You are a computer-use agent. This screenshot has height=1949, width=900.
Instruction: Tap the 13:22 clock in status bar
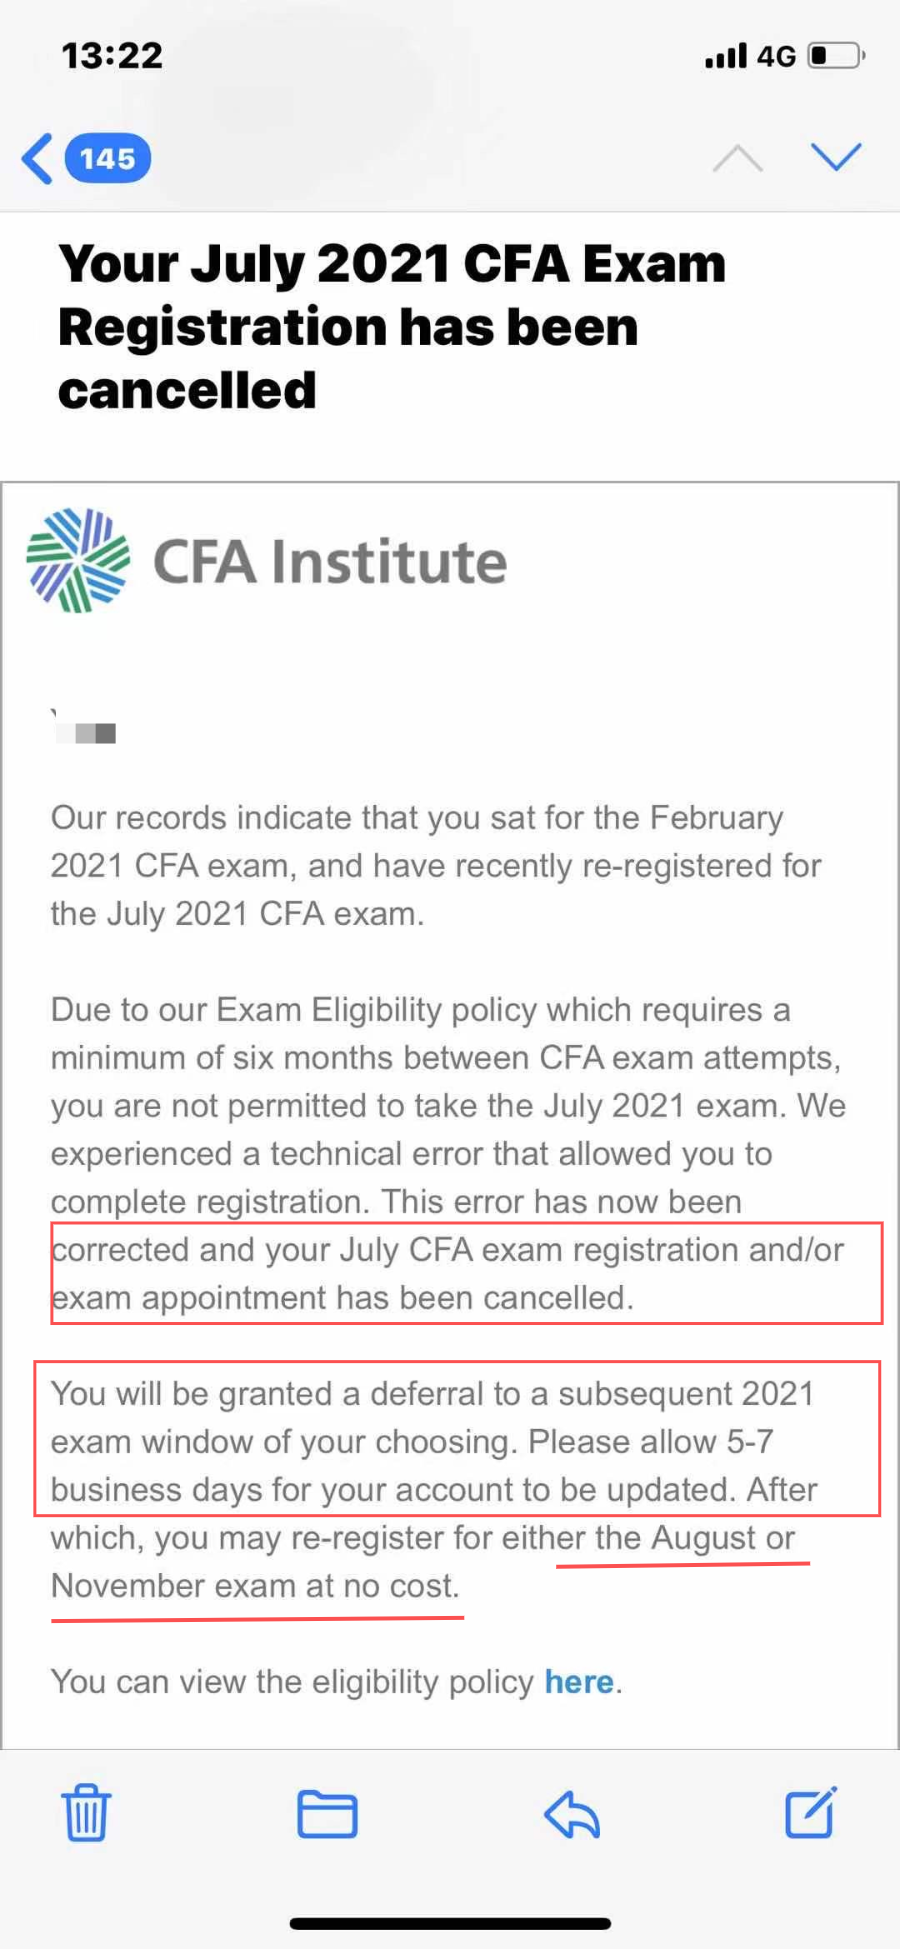coord(112,55)
